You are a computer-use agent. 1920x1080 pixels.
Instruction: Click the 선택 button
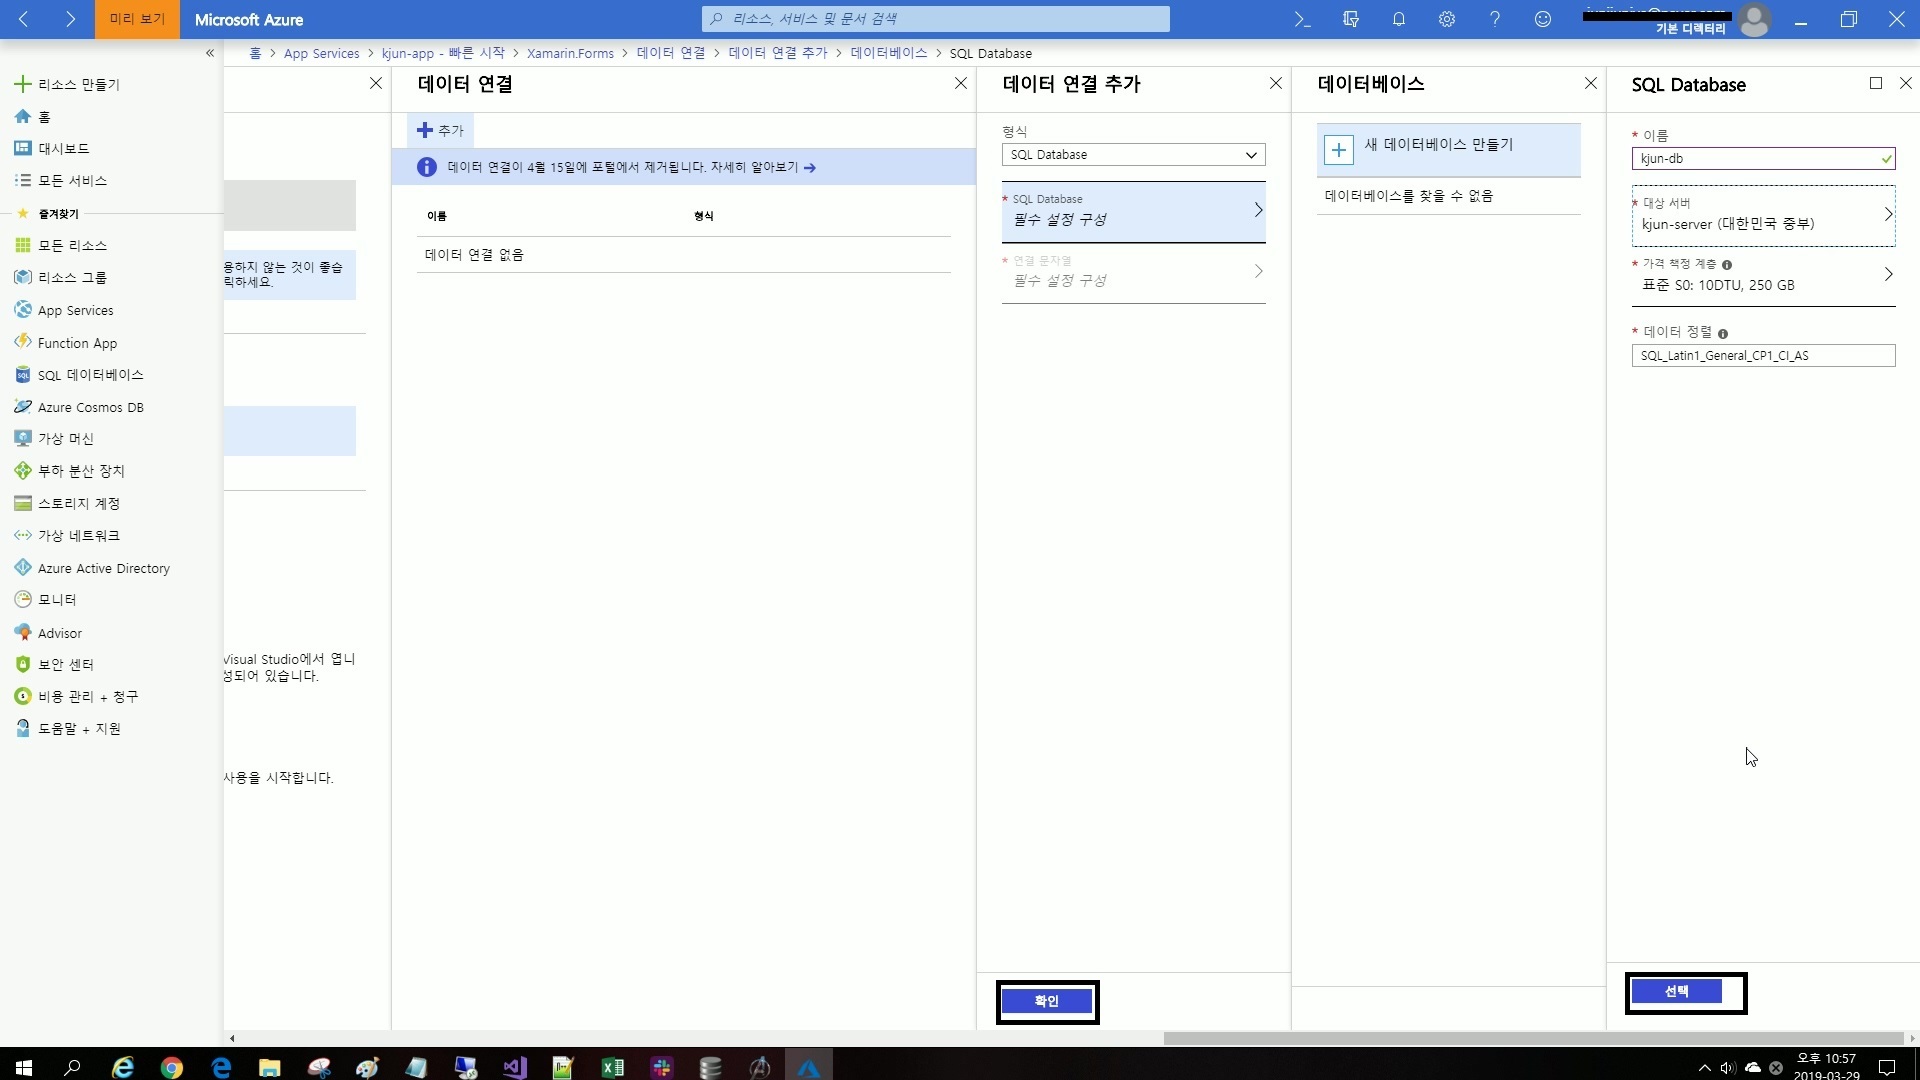1677,991
